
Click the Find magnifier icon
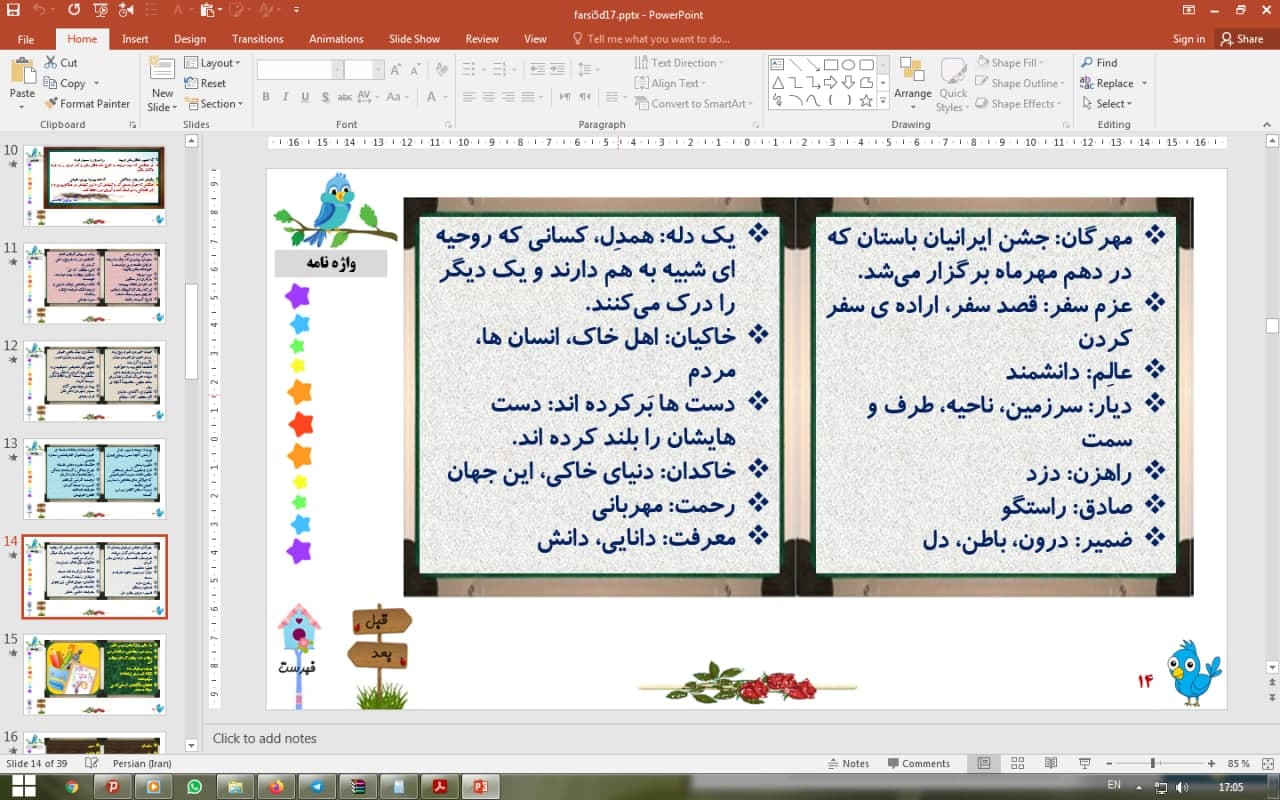pos(1087,63)
